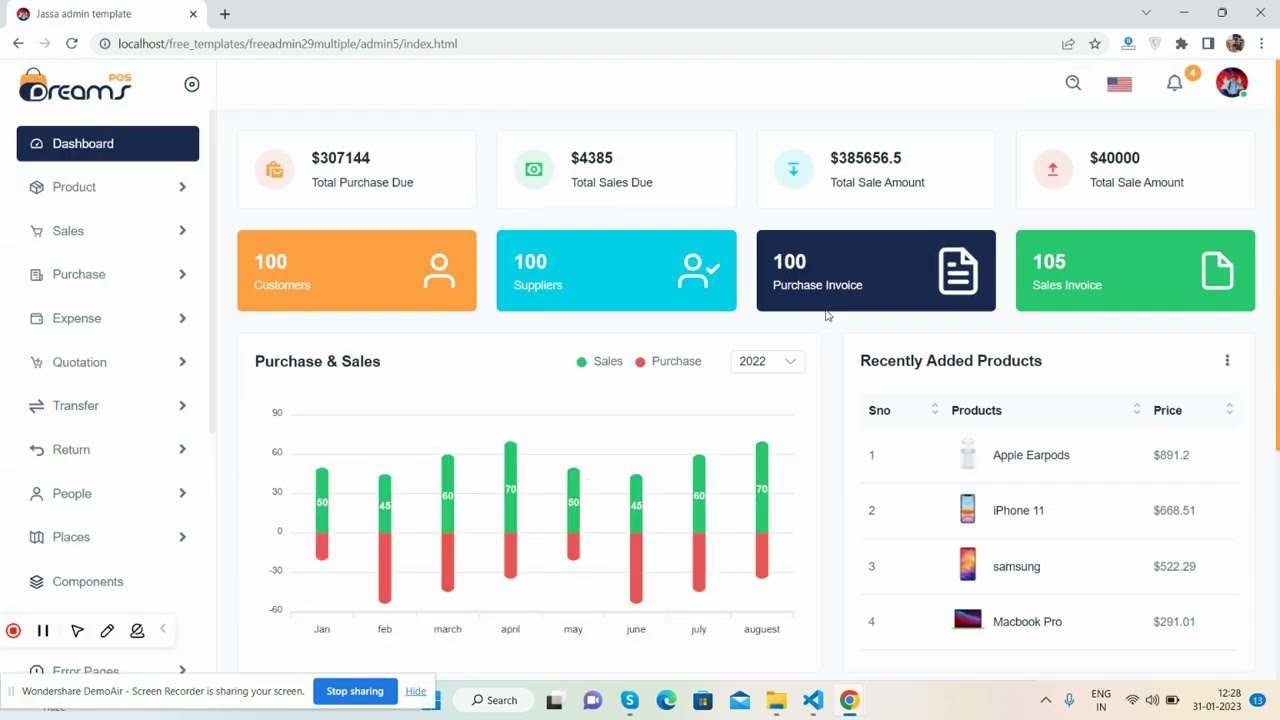The width and height of the screenshot is (1280, 720).
Task: Click the Hide link in sharing bar
Action: [x=416, y=691]
